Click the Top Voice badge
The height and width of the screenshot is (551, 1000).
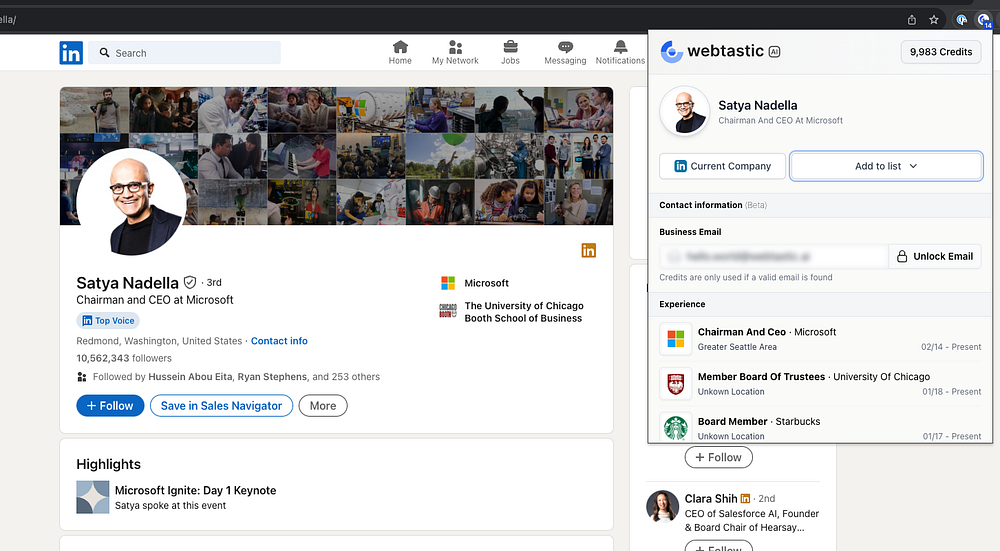point(108,321)
